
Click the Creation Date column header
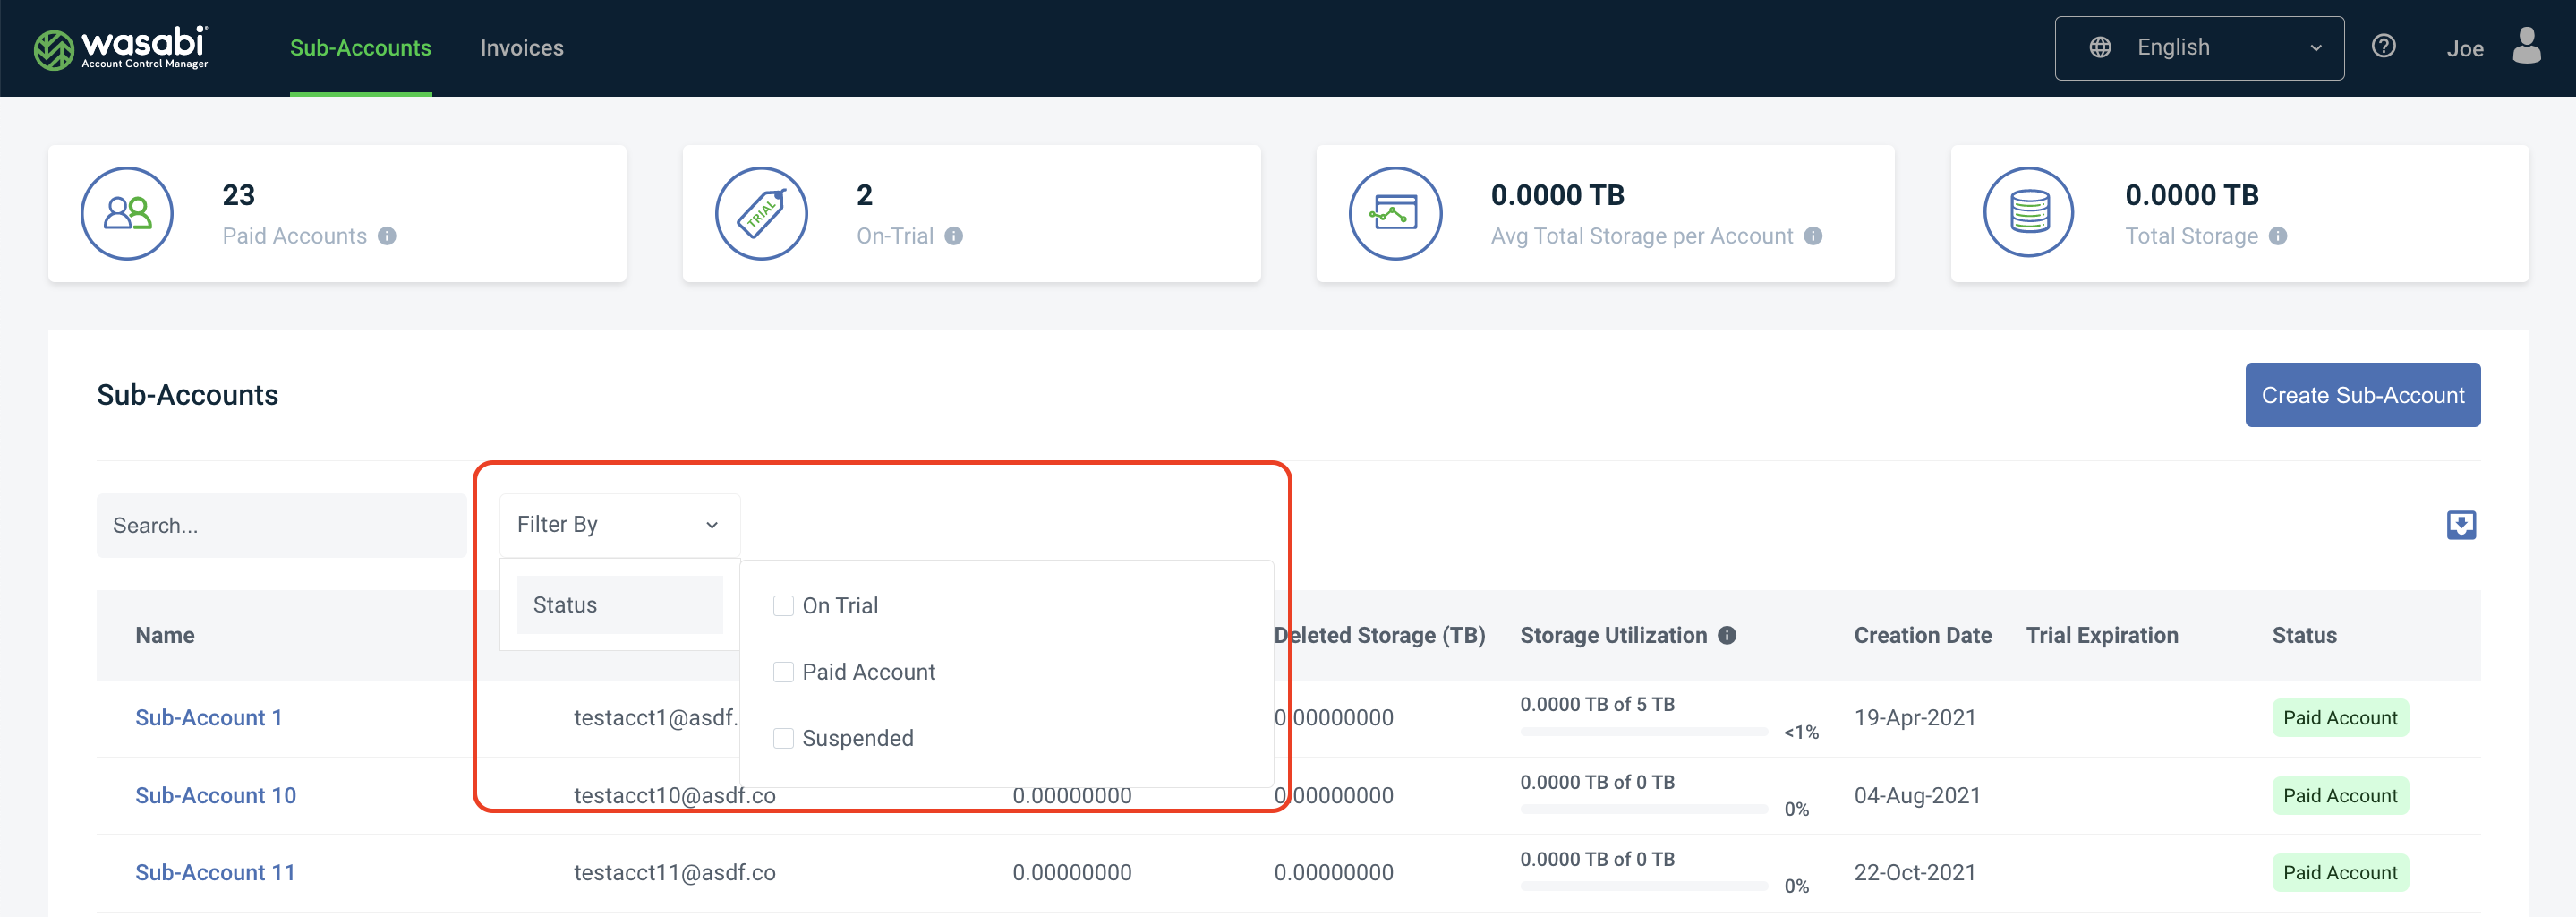coord(1922,635)
